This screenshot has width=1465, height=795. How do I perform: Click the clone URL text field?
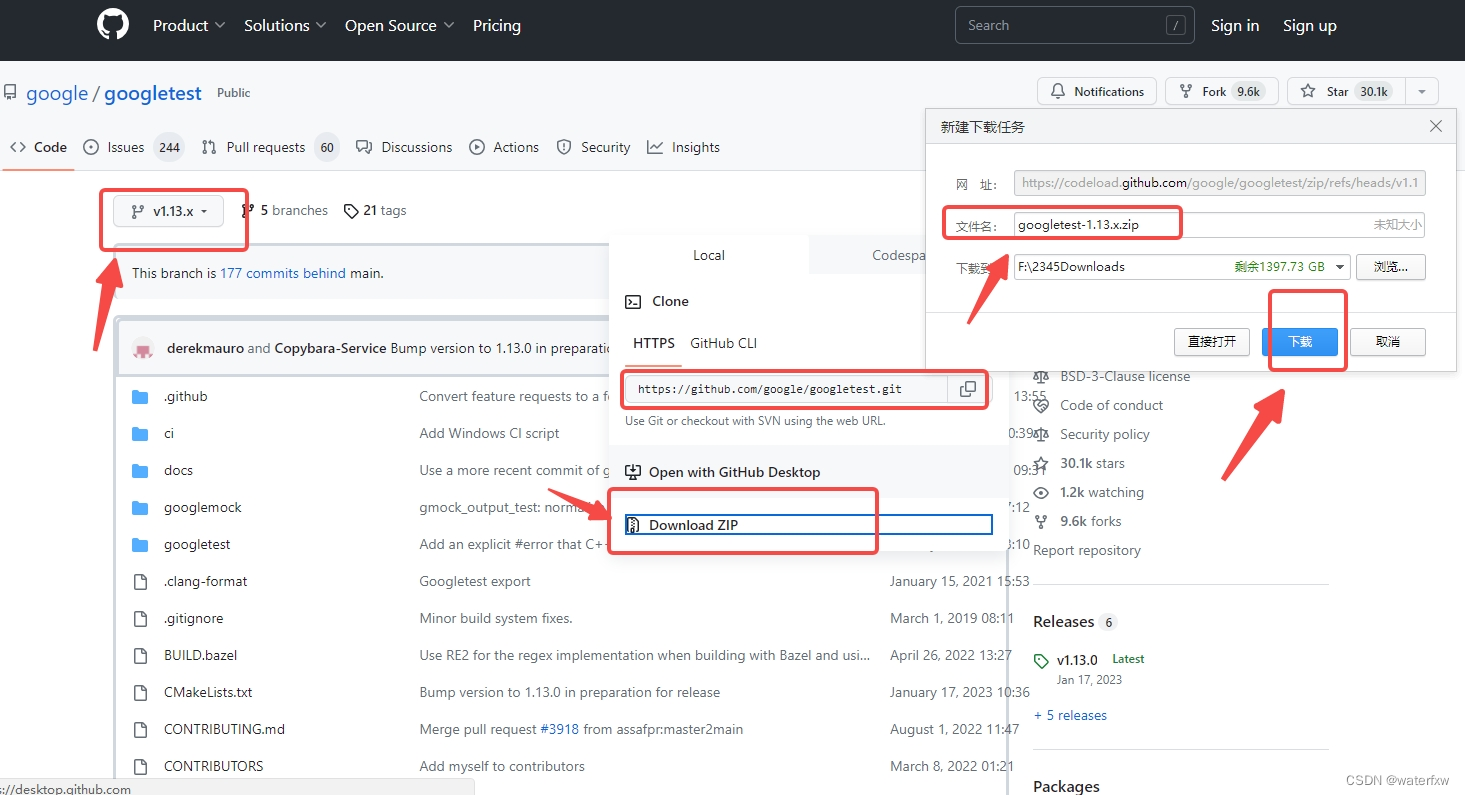787,389
